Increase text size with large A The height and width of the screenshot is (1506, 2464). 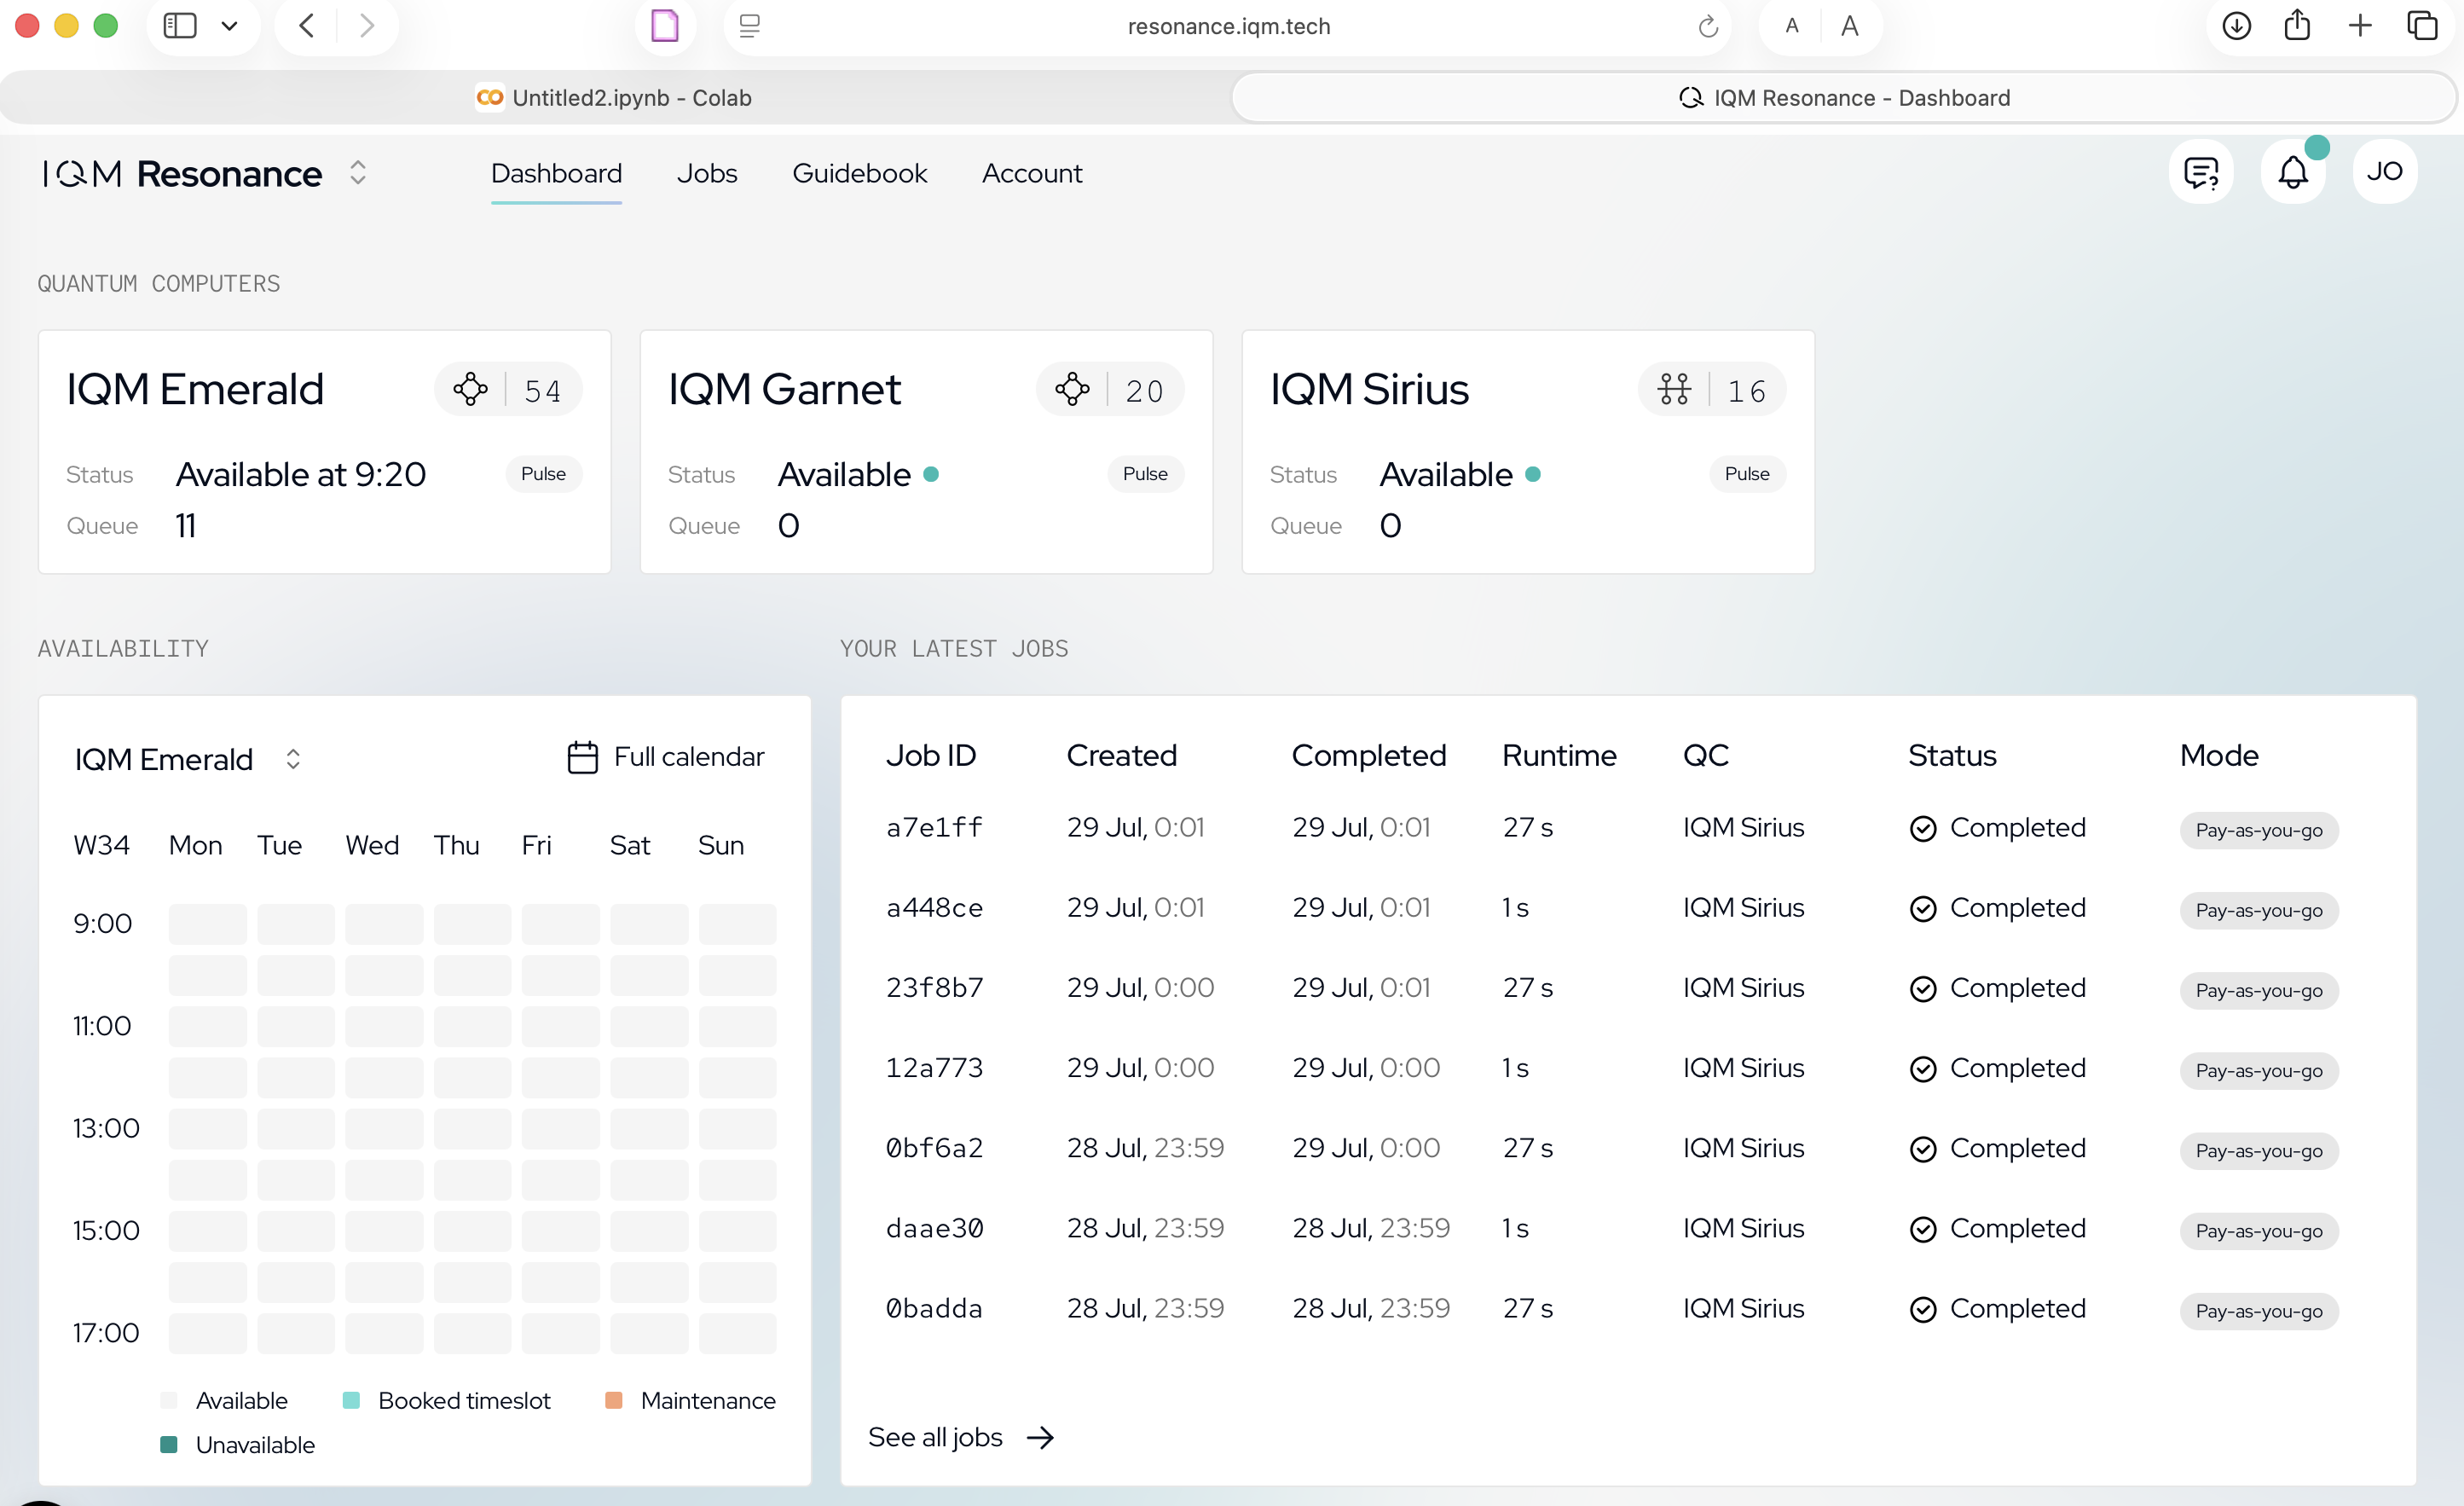coord(1850,26)
